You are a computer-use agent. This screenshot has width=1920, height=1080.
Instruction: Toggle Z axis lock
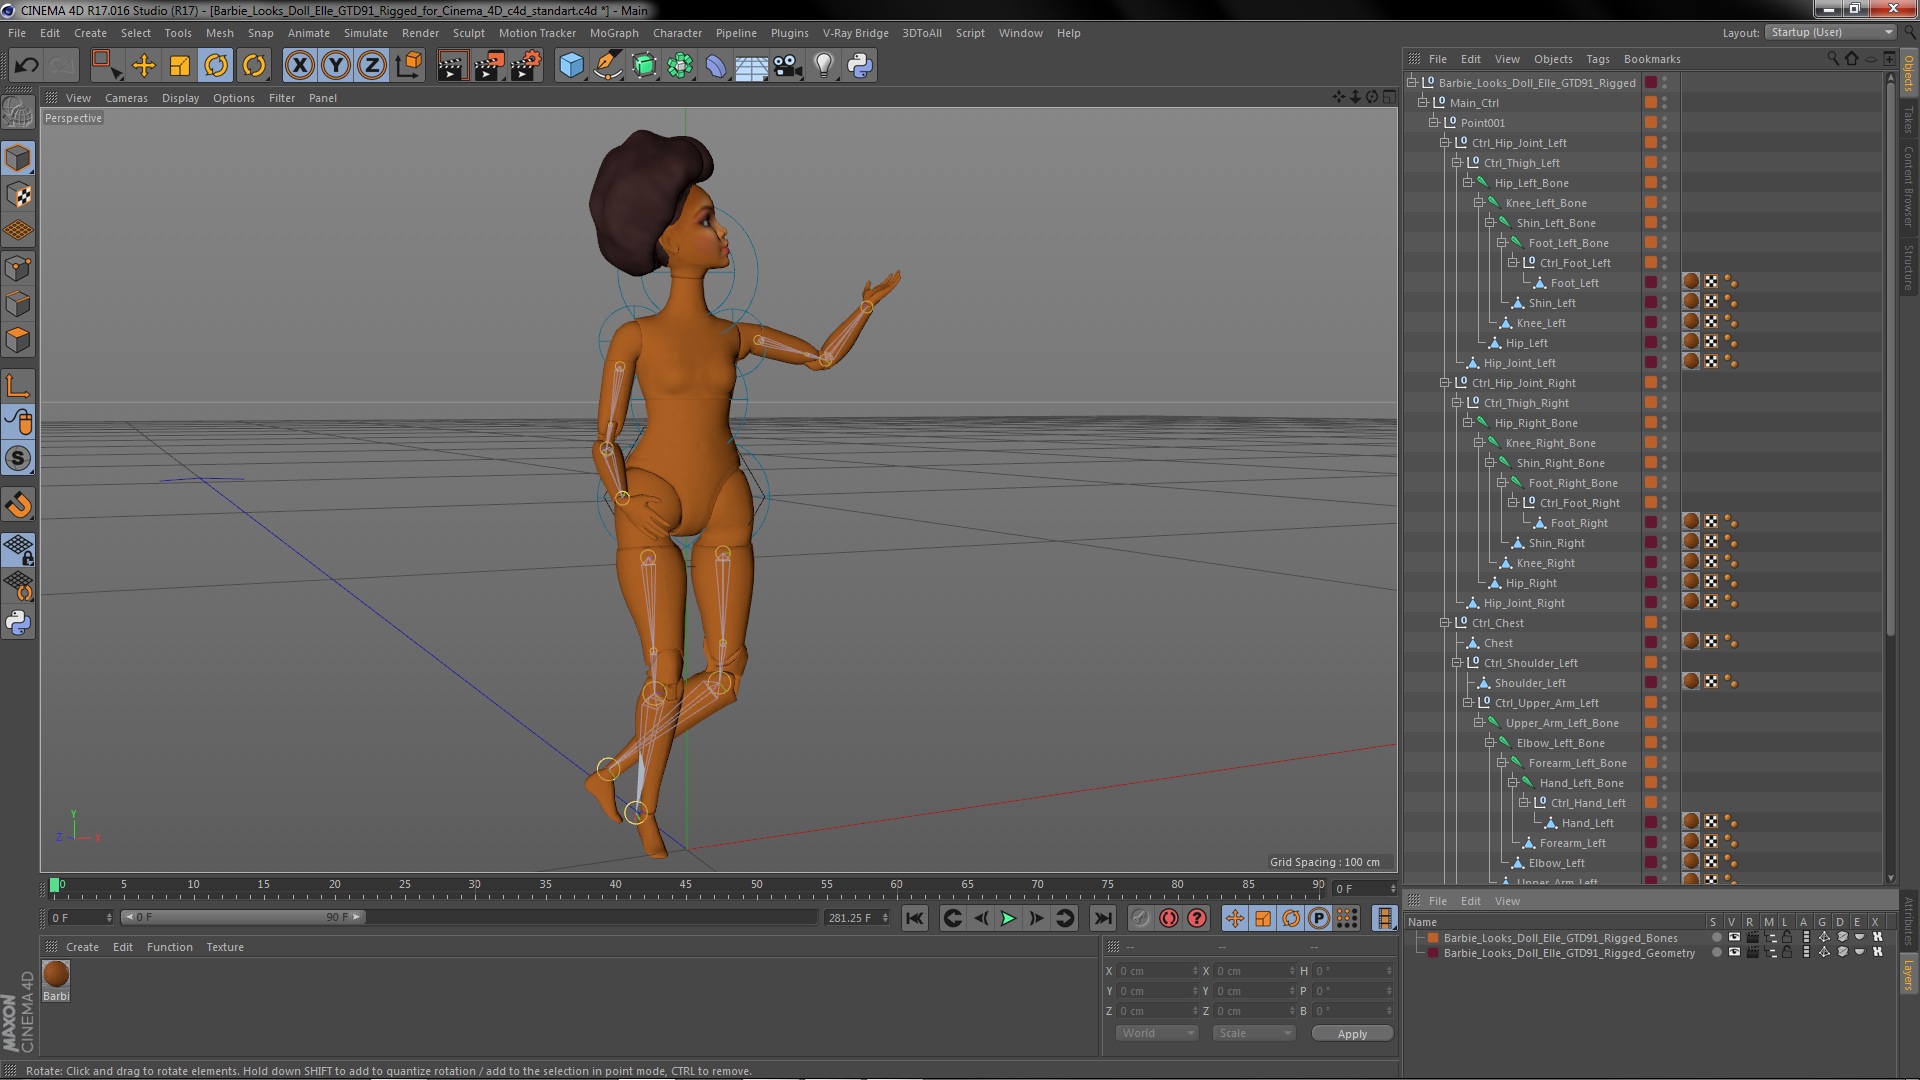pos(372,66)
